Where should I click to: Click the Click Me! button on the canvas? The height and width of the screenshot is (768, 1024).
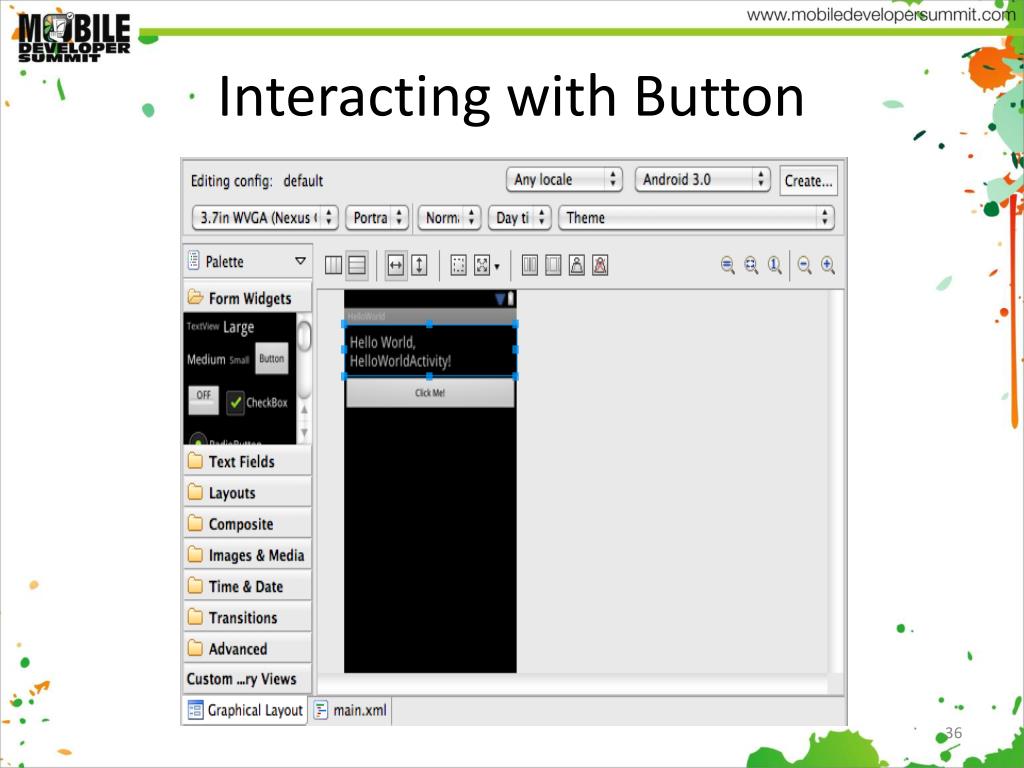(x=430, y=393)
